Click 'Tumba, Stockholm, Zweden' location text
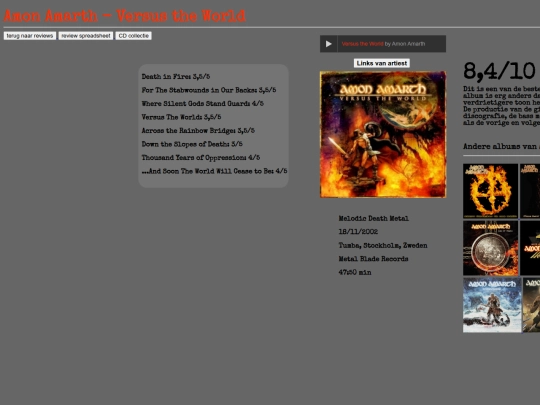The height and width of the screenshot is (405, 540). click(383, 245)
